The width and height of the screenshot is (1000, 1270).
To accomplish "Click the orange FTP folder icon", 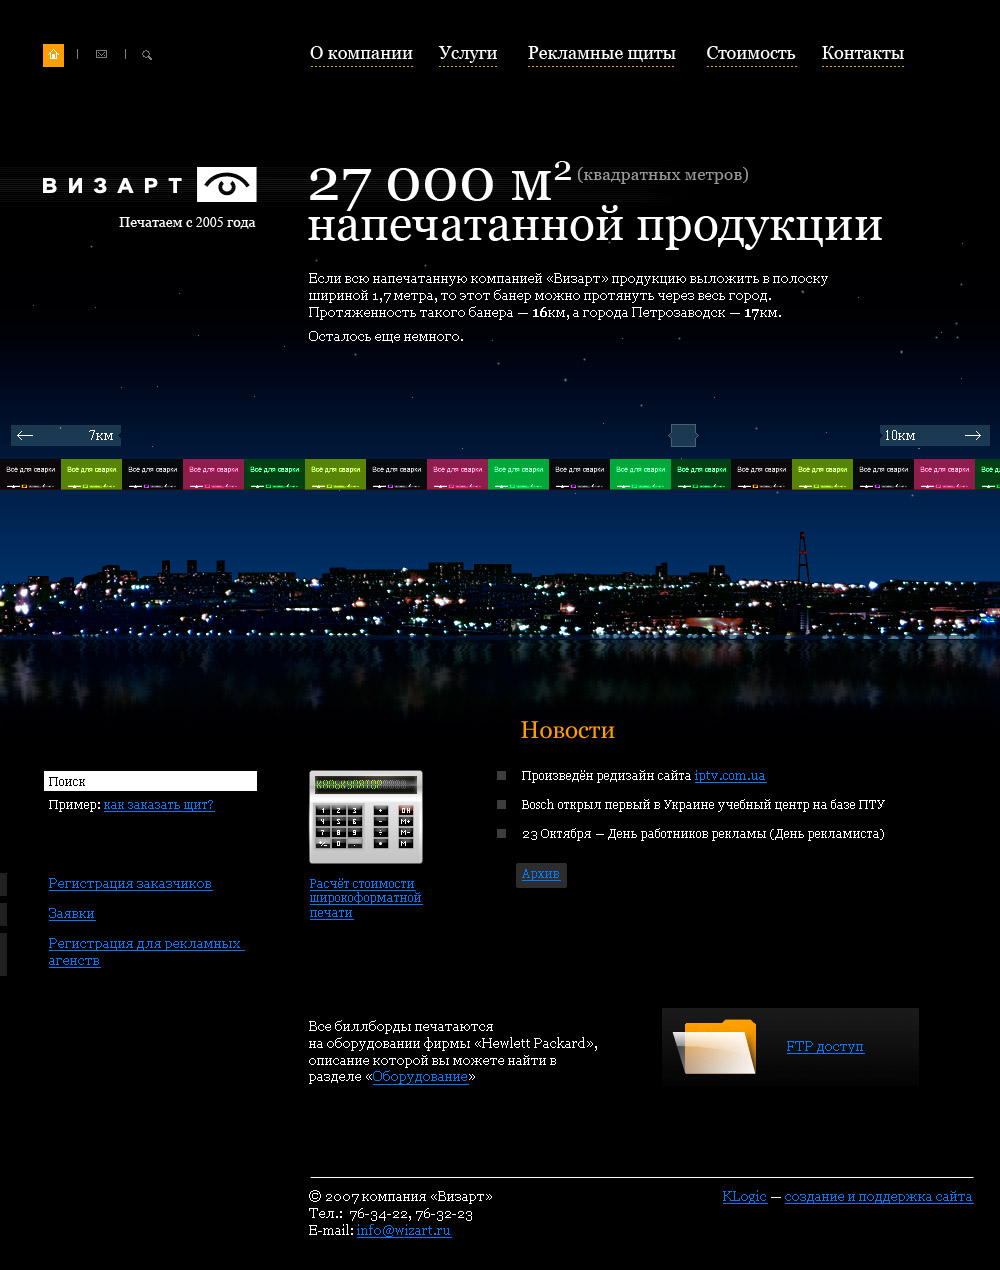I will pos(715,1046).
